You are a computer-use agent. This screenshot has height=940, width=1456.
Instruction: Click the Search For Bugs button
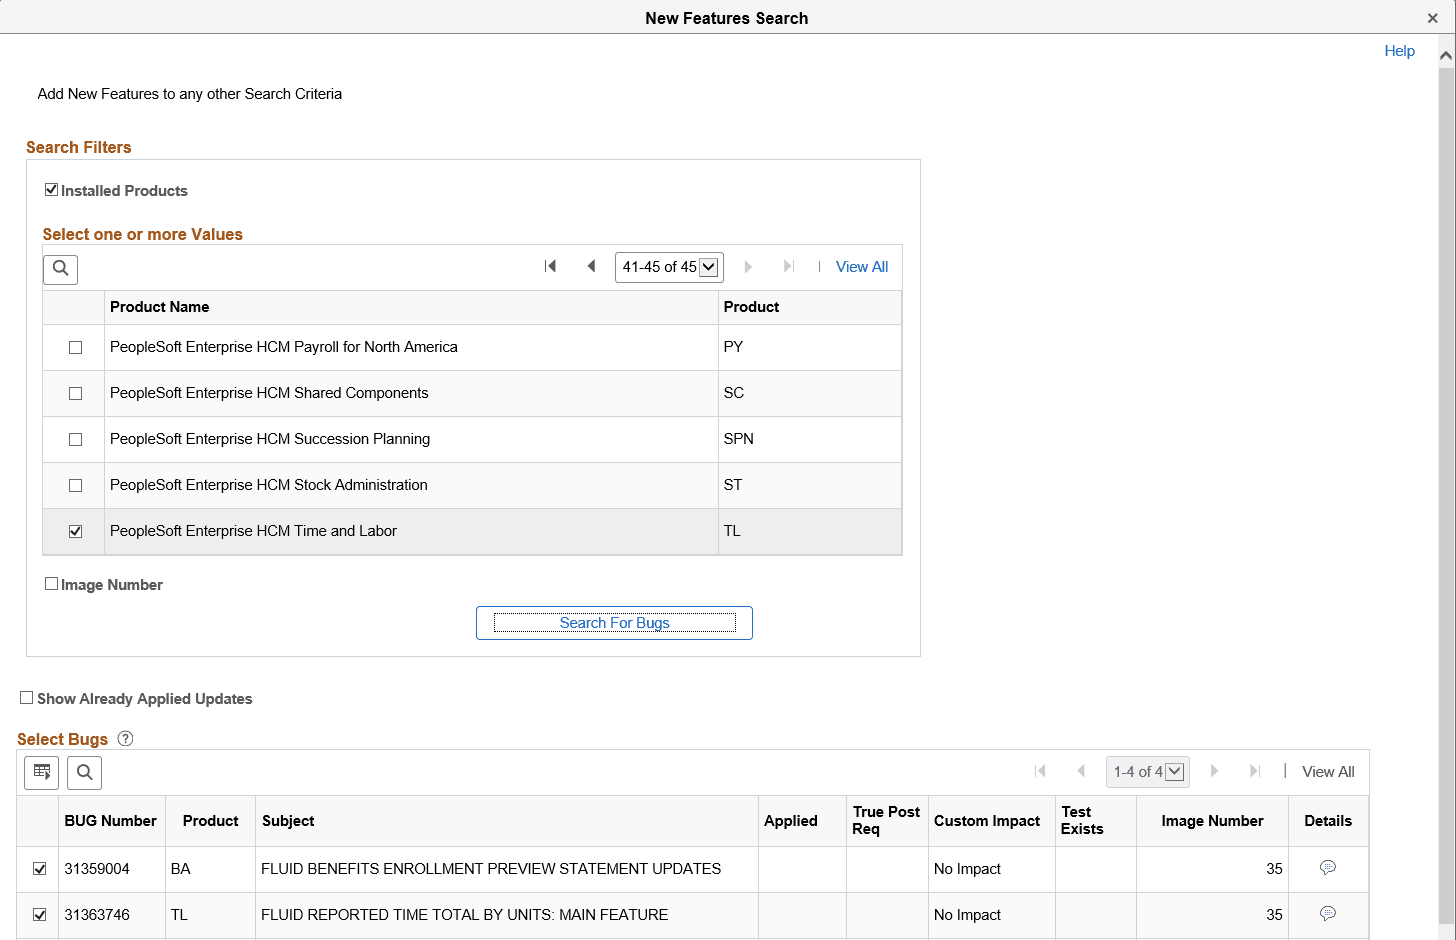pos(614,622)
